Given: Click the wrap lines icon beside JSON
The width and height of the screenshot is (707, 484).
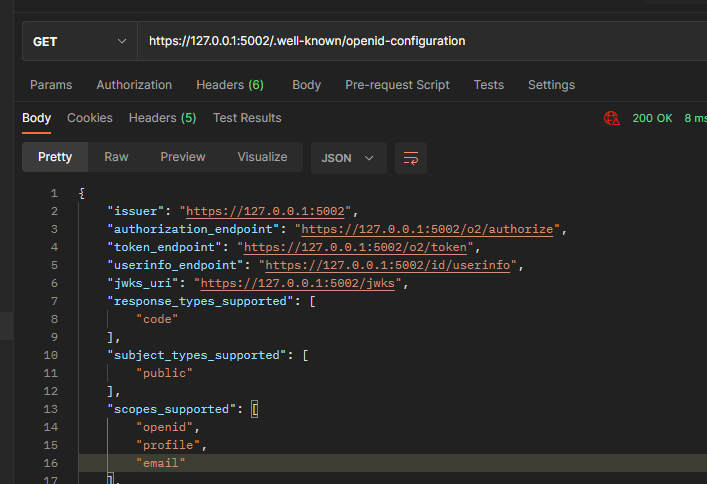Looking at the screenshot, I should [410, 158].
